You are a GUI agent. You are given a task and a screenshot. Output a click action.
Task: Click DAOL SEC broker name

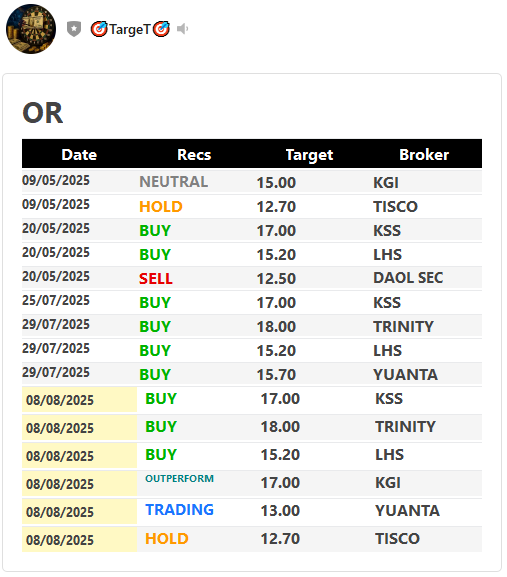click(x=408, y=278)
